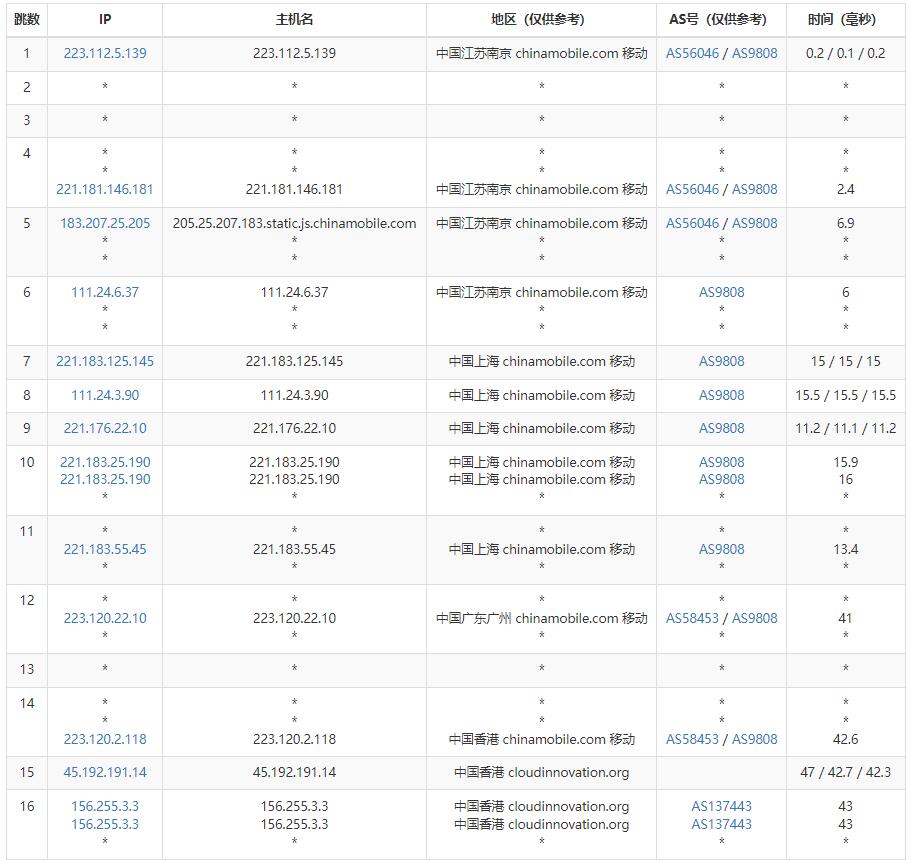
Task: Select hostname 205.25.207.183.static.js.chinamobile.com
Action: (294, 223)
